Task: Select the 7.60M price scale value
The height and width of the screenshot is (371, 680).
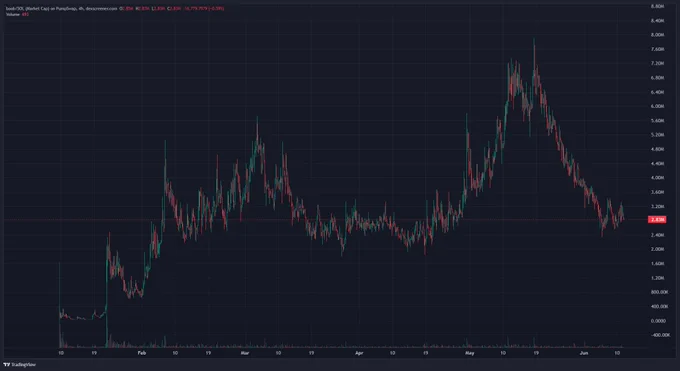Action: click(657, 49)
